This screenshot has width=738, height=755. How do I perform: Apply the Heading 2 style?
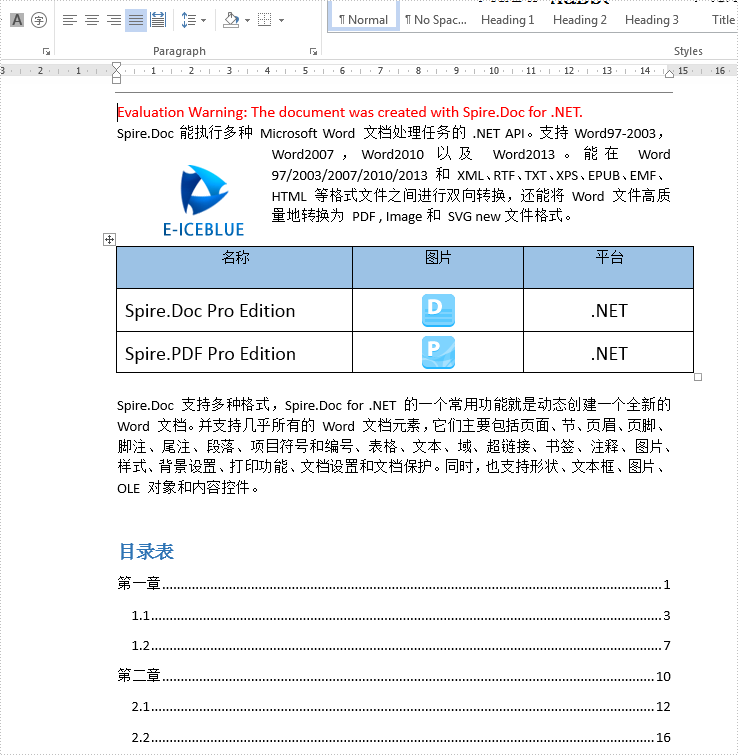tap(580, 20)
